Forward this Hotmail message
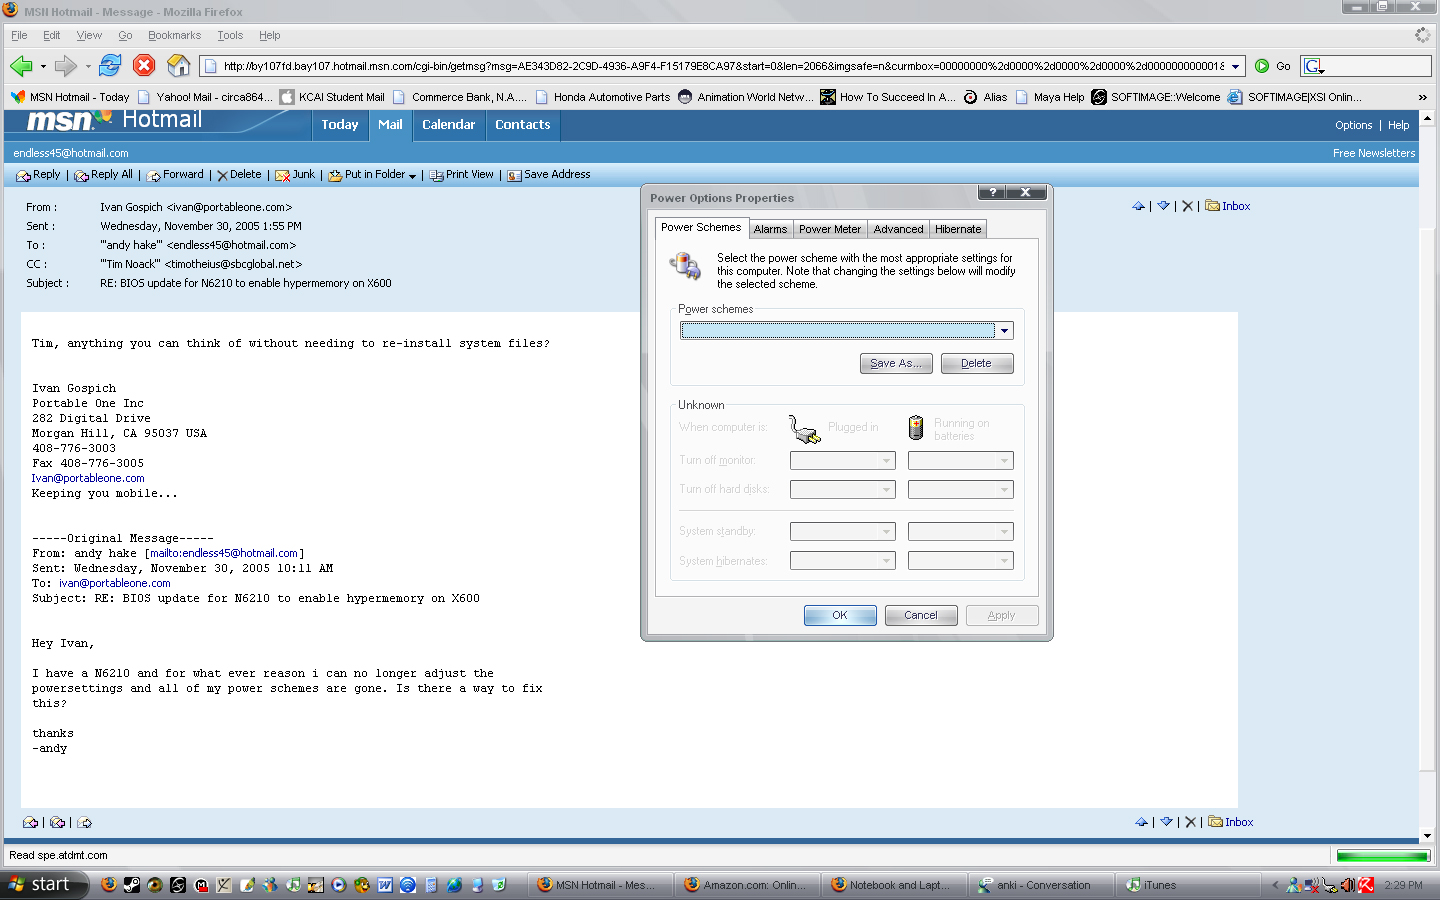The width and height of the screenshot is (1440, 900). point(175,175)
